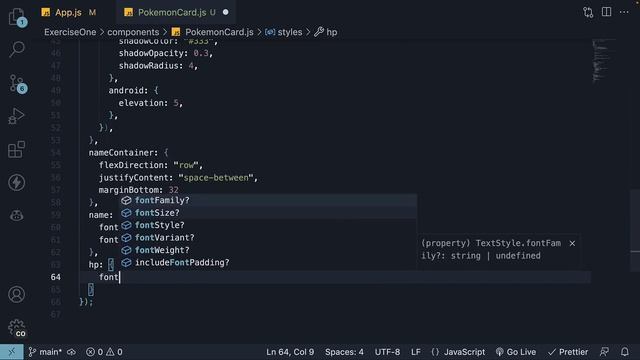Switch to the PokemonCard.js tab

click(x=172, y=12)
